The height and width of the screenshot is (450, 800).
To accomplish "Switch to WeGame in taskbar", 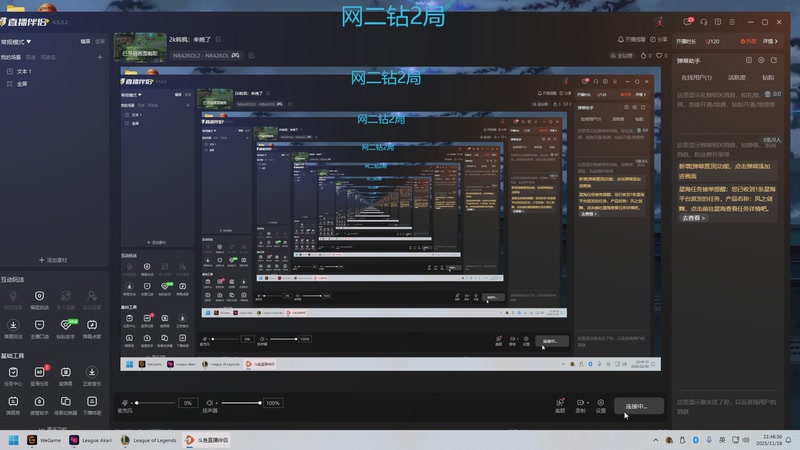I will coord(44,440).
